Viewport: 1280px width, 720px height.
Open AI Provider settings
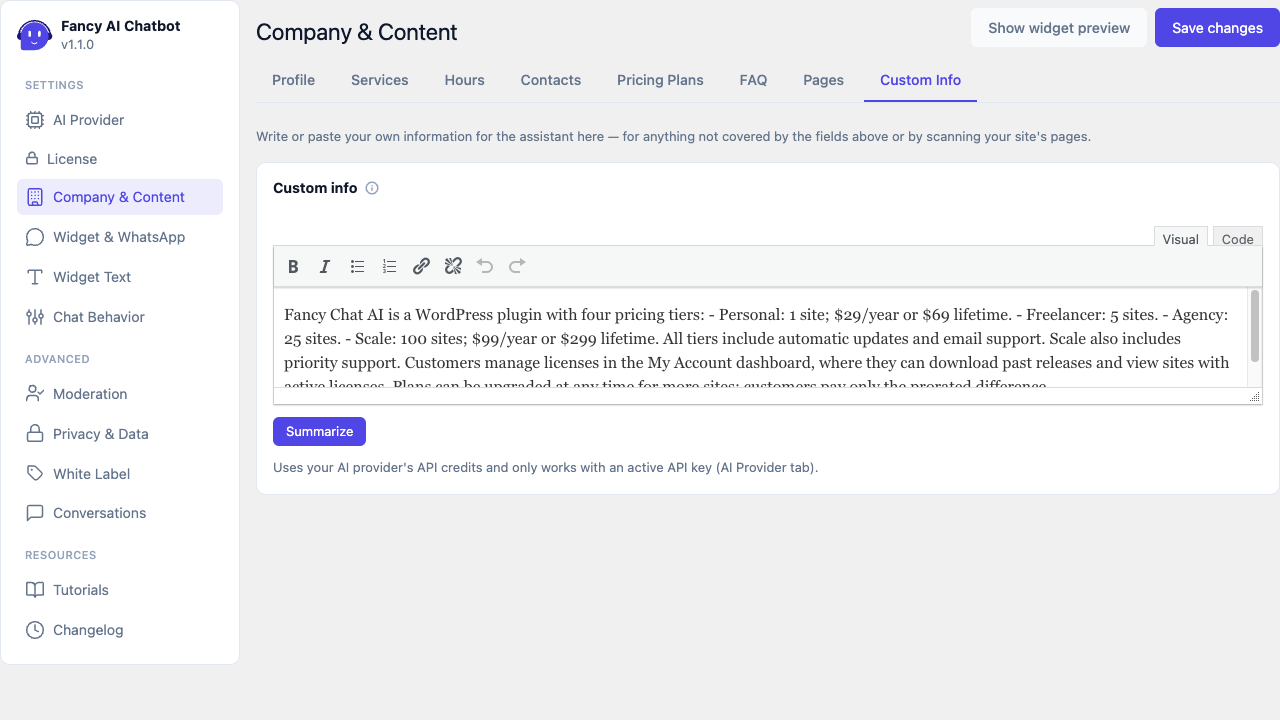(120, 120)
